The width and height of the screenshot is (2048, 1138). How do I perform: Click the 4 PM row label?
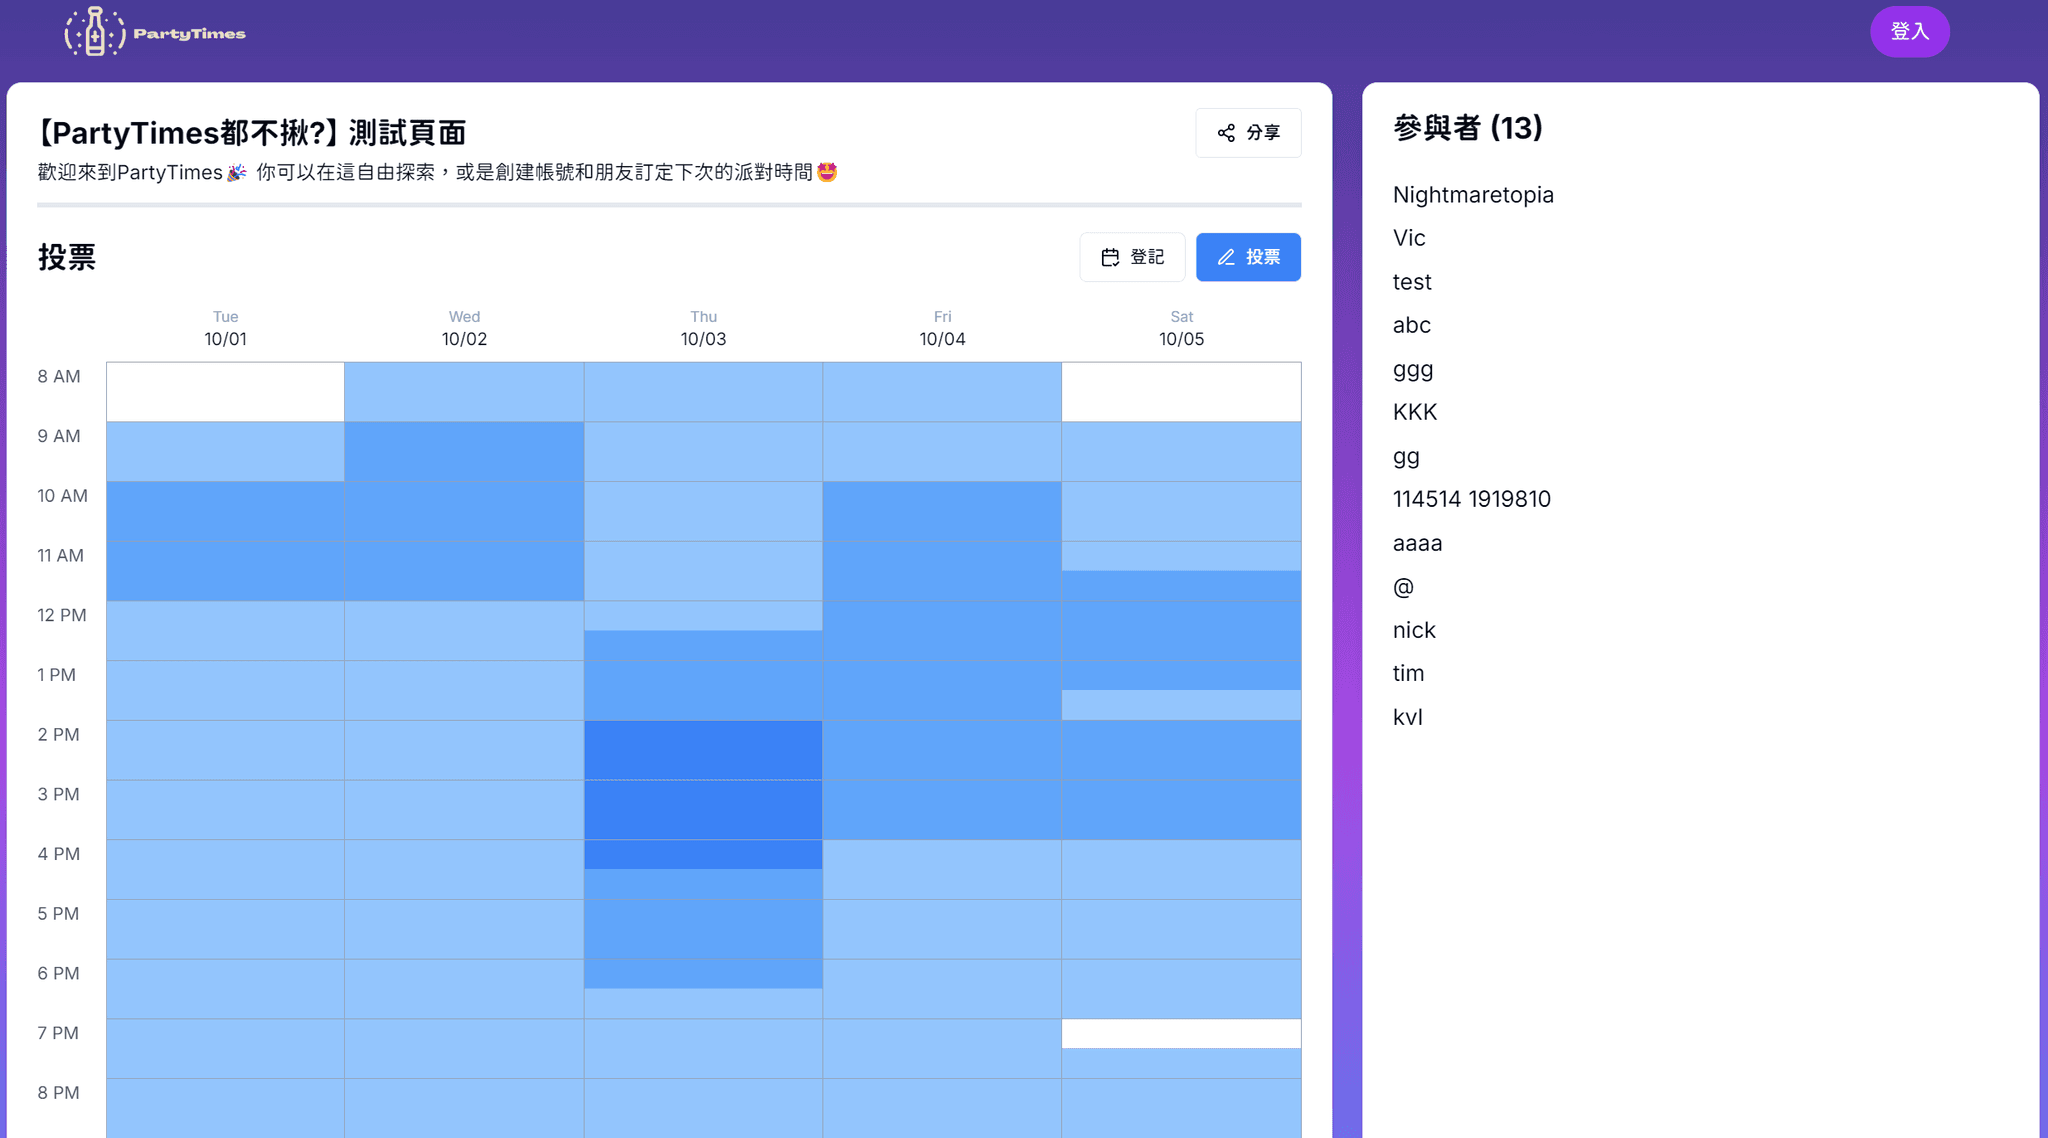[x=59, y=854]
